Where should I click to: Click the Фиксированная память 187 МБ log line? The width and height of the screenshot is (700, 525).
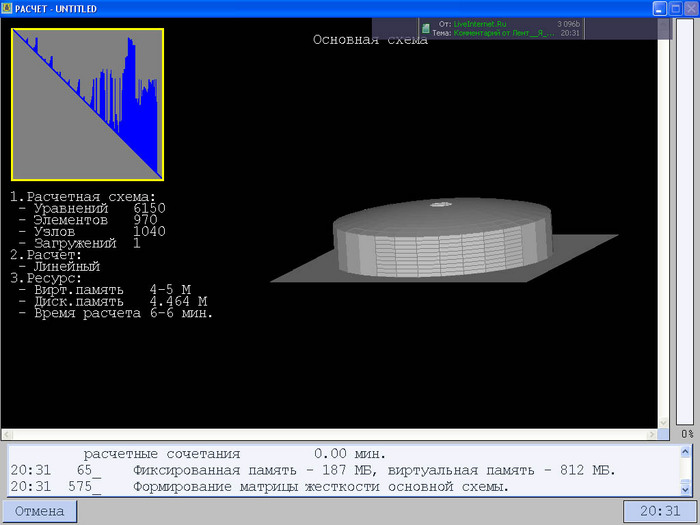(313, 470)
